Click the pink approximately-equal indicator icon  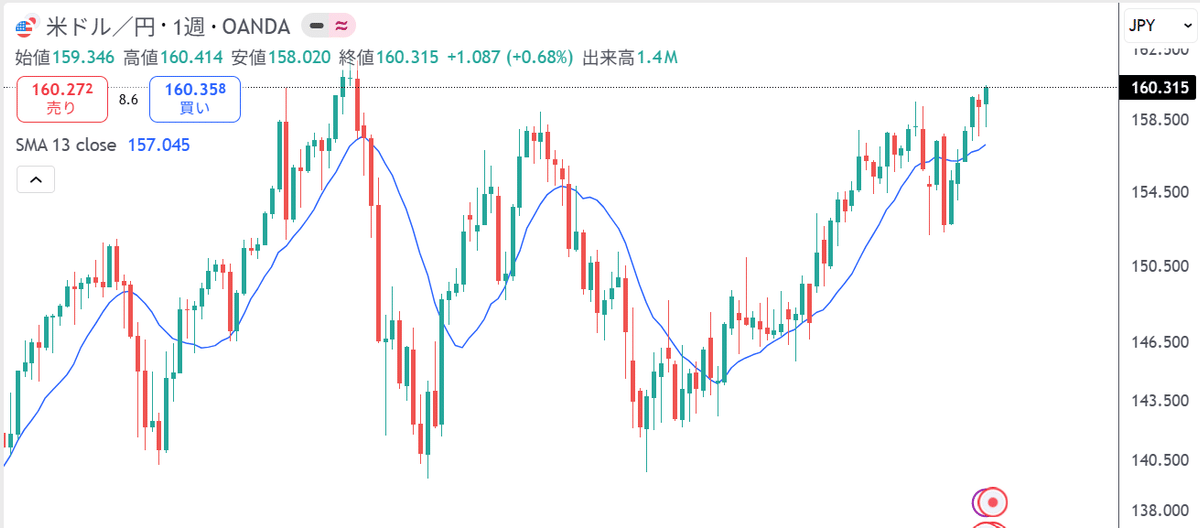point(343,26)
